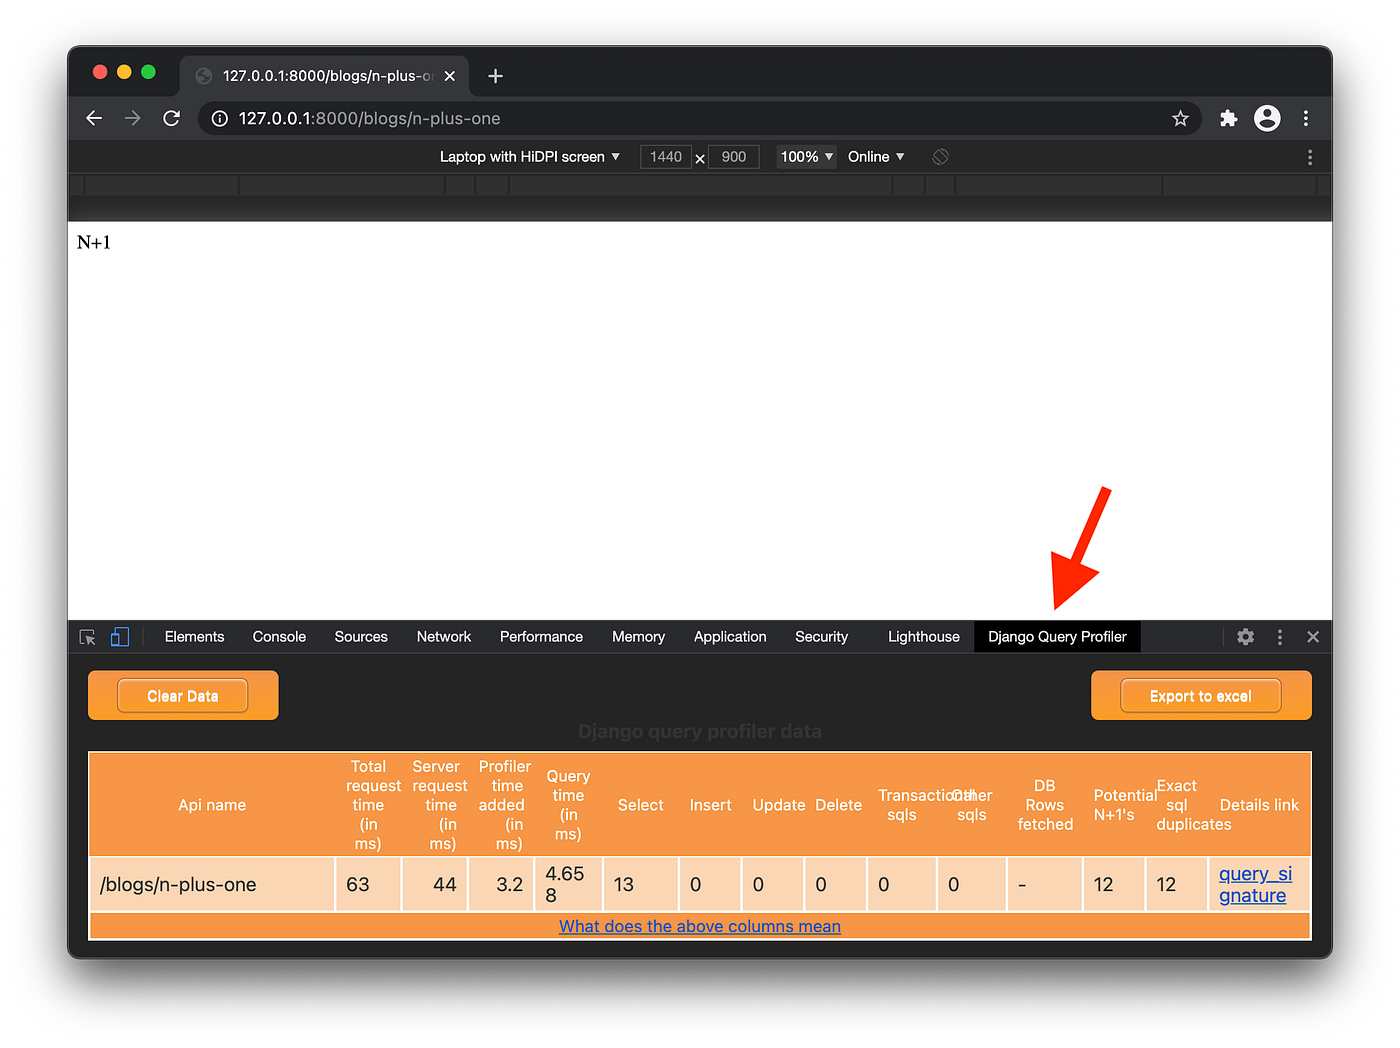Reload the current page
This screenshot has width=1400, height=1048.
tap(171, 118)
